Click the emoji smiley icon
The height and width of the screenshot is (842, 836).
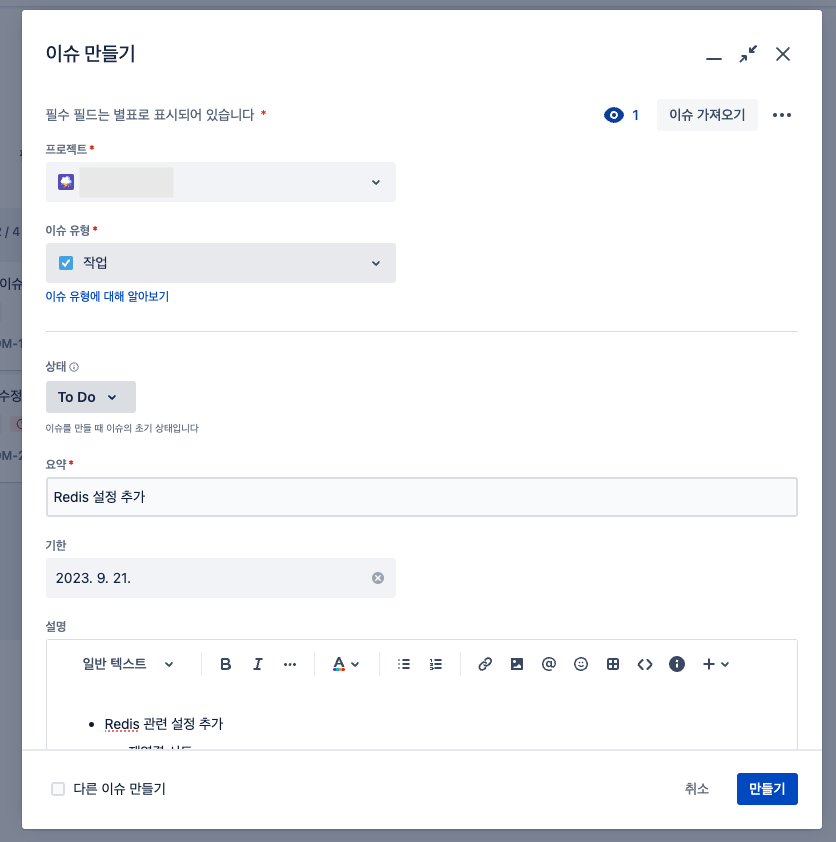tap(581, 664)
